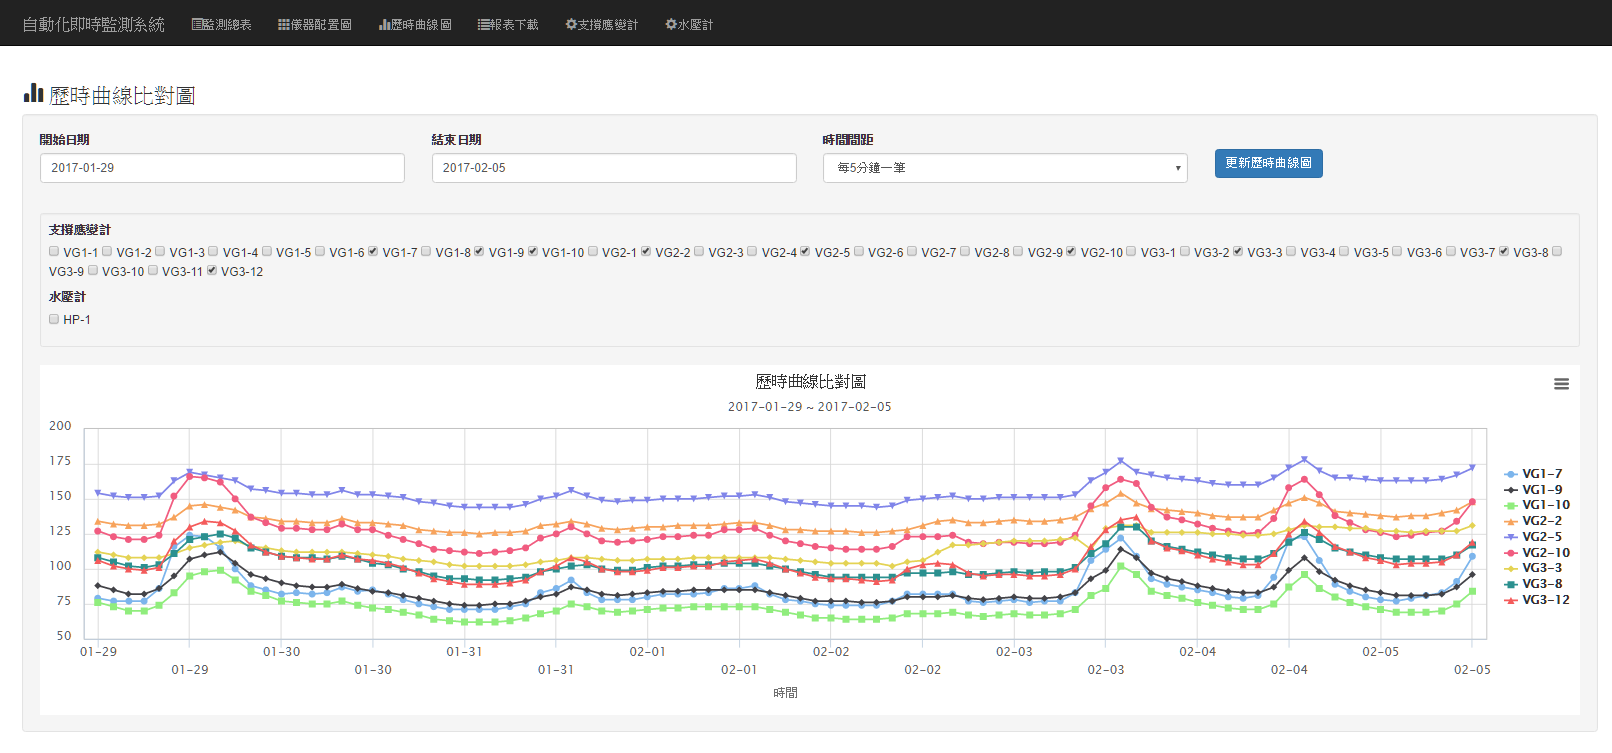Enable the VG3-6 checkbox
Viewport: 1612px width, 753px height.
coord(1397,252)
